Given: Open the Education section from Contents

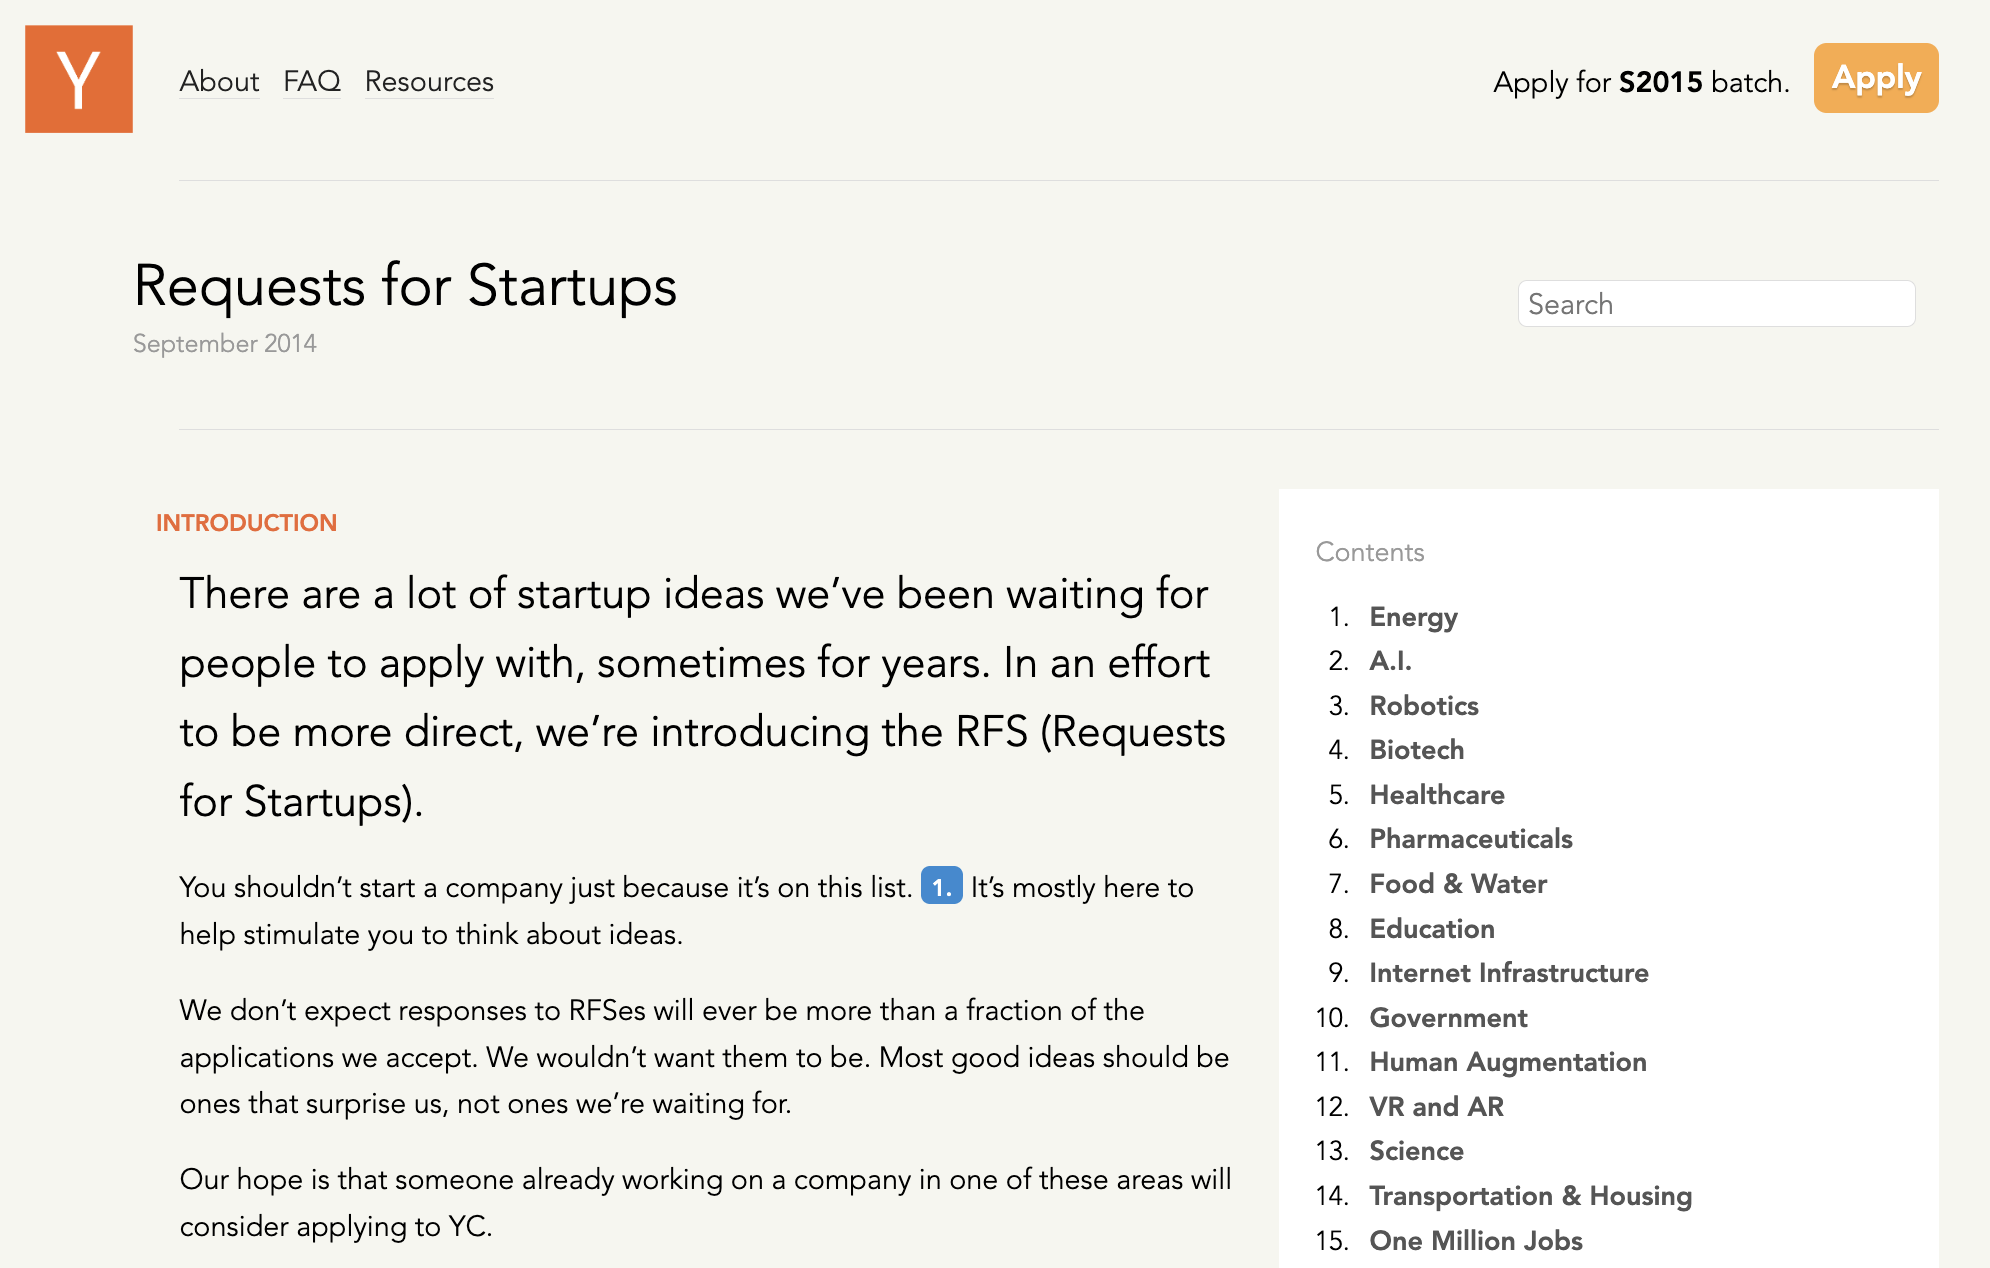Looking at the screenshot, I should pos(1432,928).
